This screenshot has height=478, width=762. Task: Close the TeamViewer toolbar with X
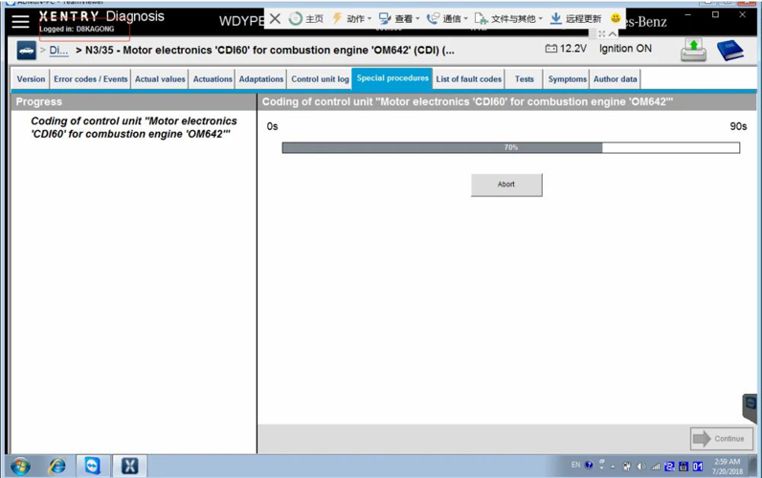(275, 19)
